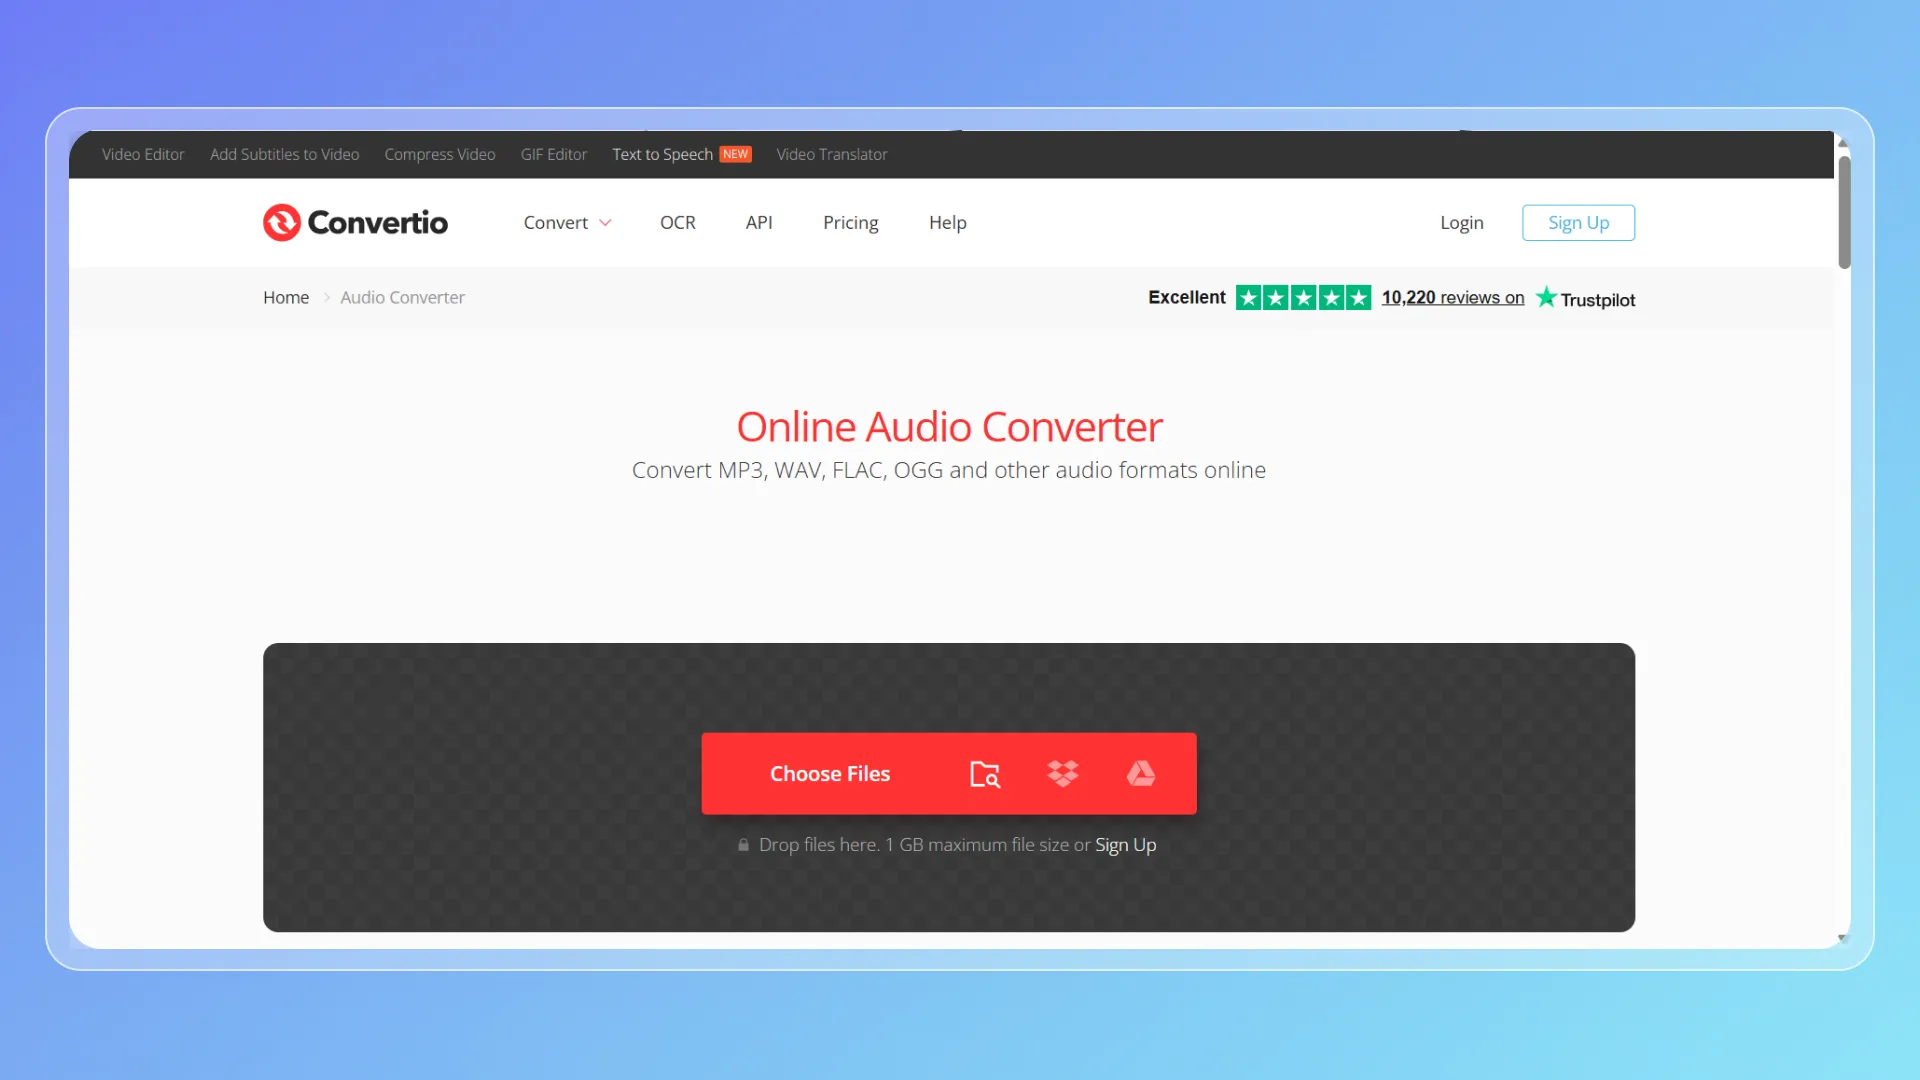Click the page vertical scrollbar thumb
Viewport: 1920px width, 1080px height.
point(1844,212)
